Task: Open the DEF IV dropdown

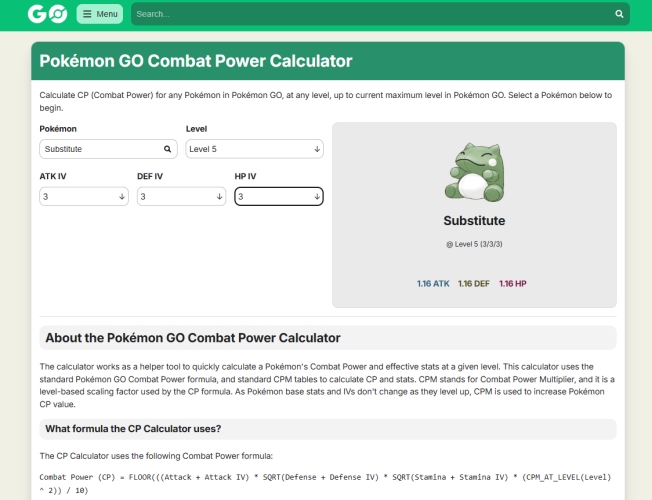Action: point(181,196)
